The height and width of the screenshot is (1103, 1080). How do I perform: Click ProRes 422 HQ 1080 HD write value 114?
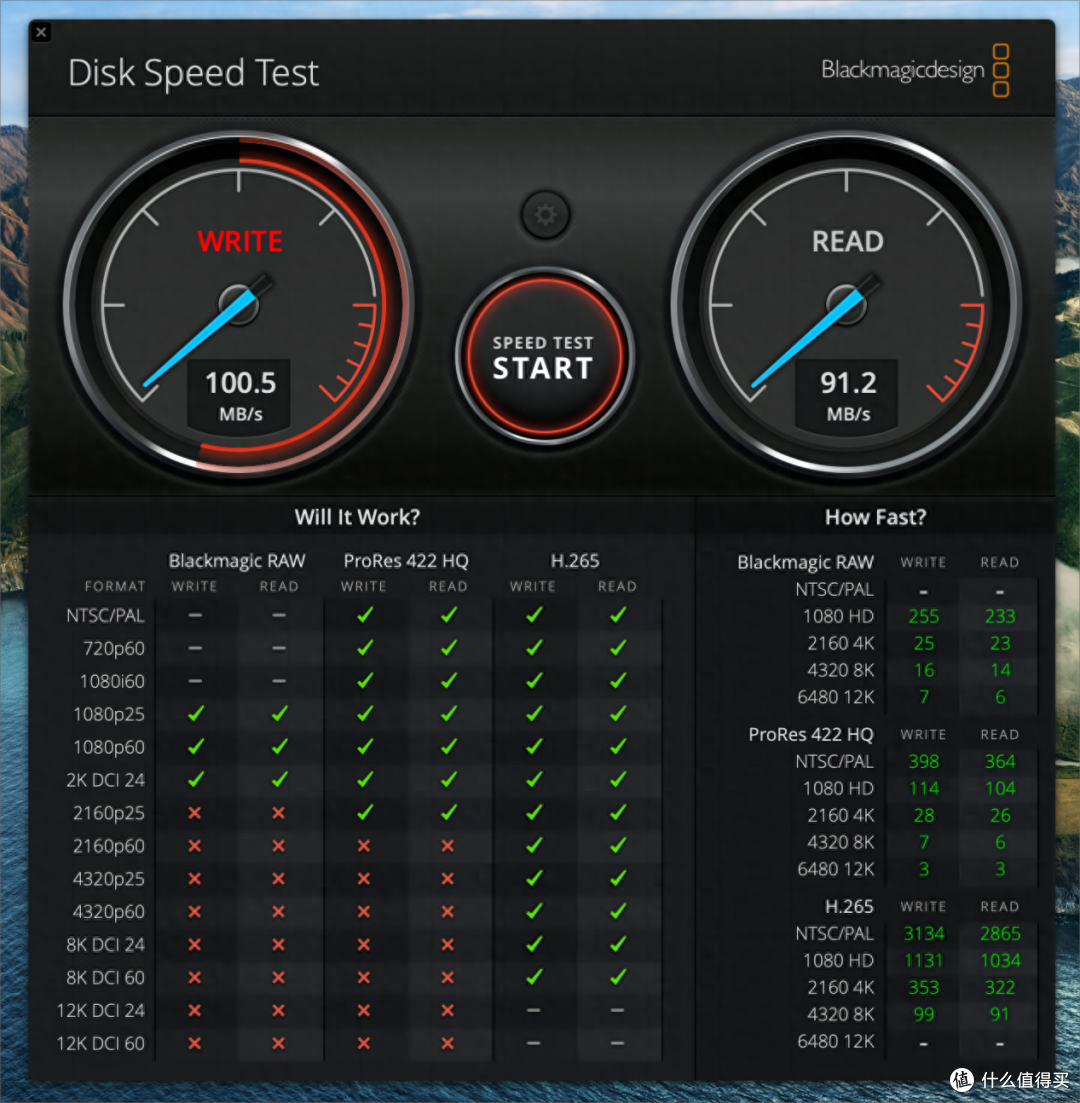pyautogui.click(x=924, y=788)
